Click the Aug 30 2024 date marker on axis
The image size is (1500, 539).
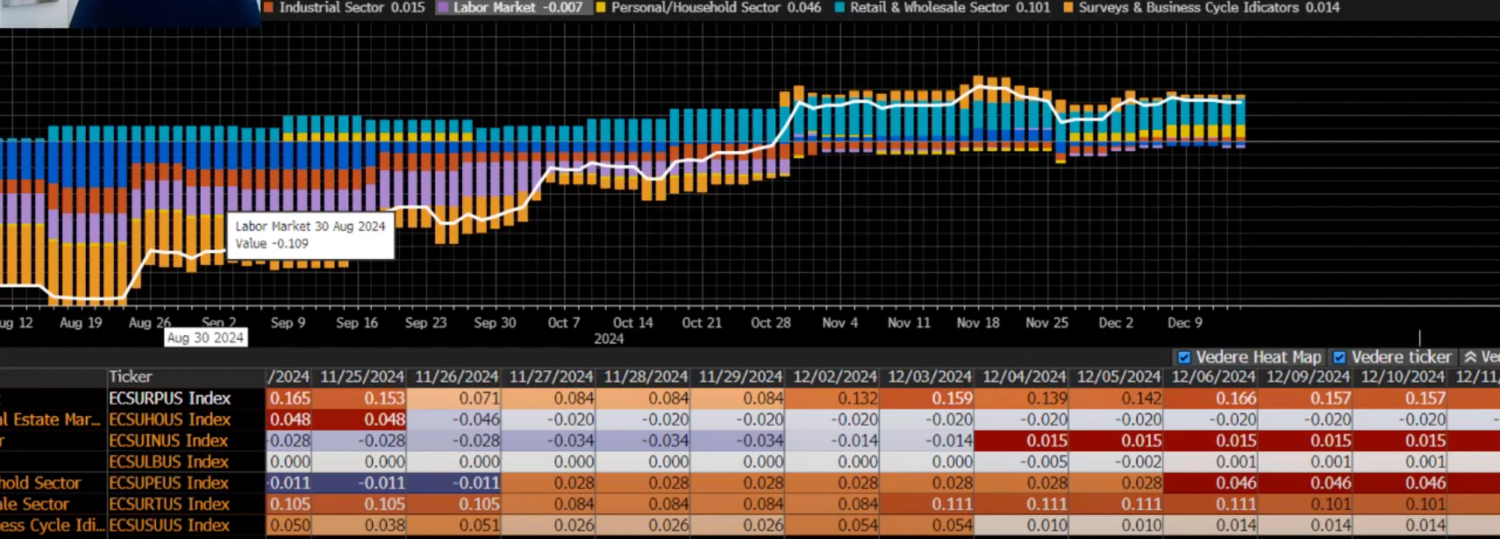click(x=205, y=338)
